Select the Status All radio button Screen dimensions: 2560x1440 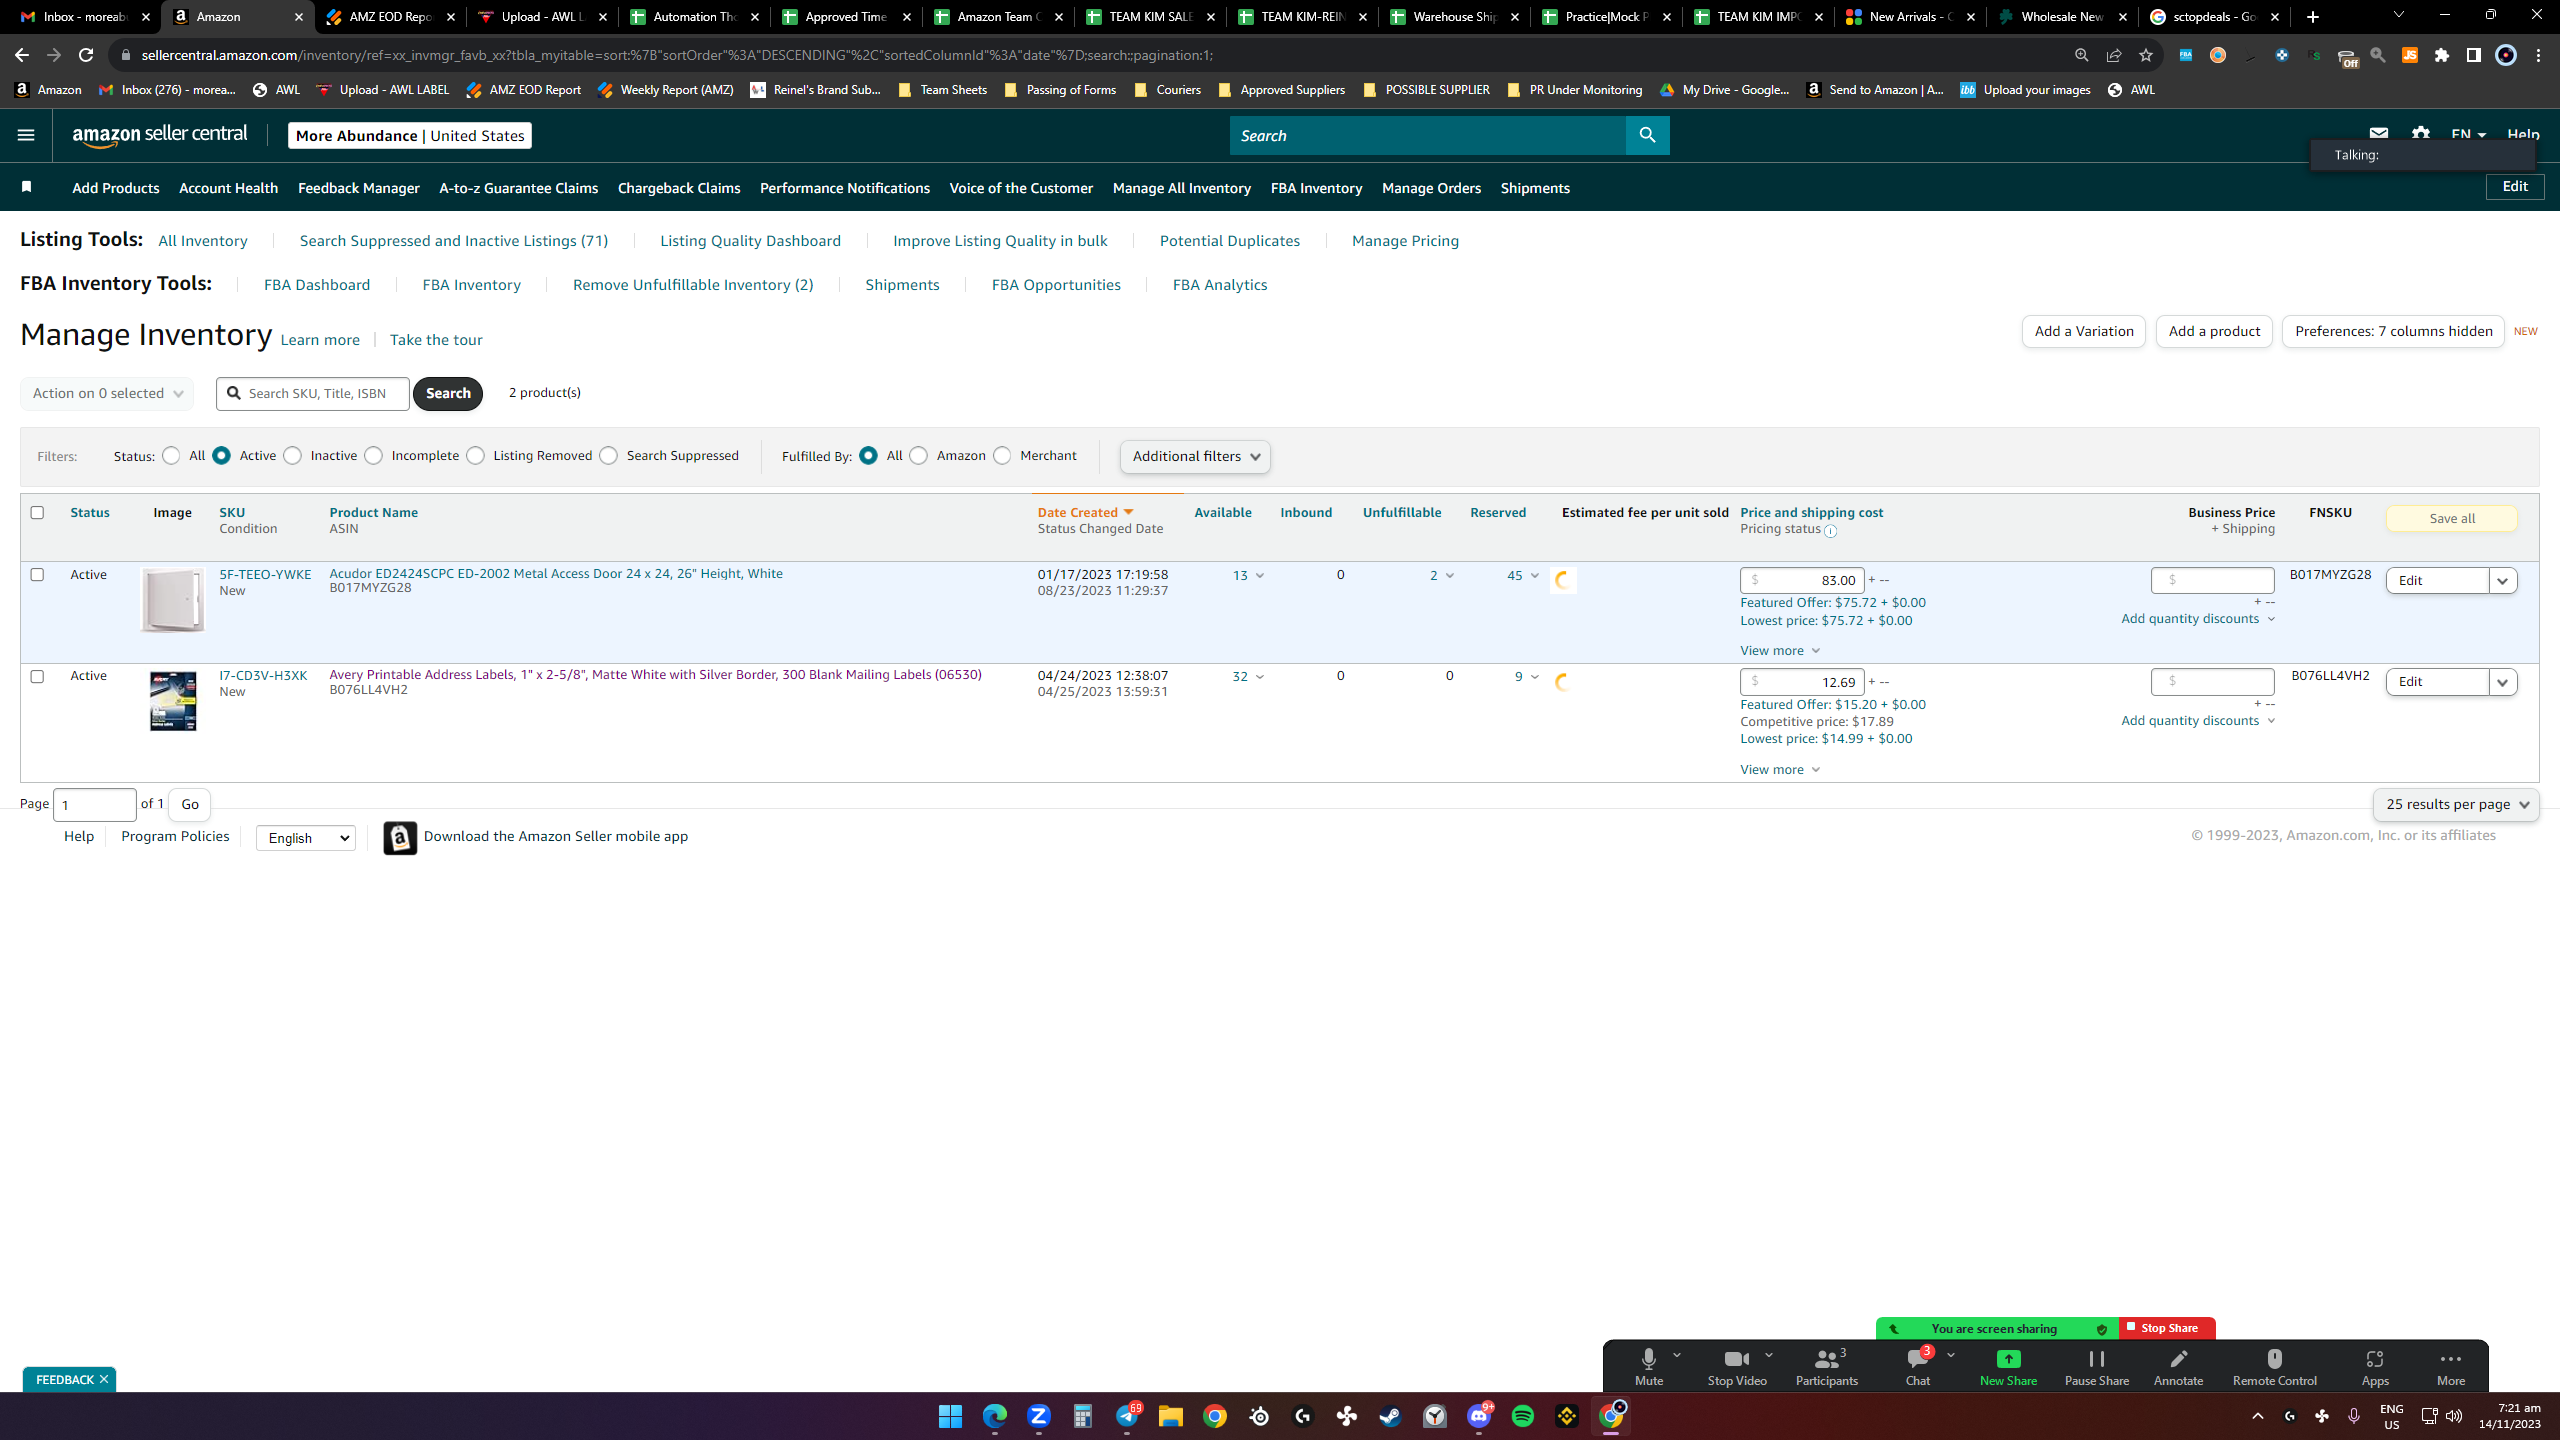(x=171, y=456)
